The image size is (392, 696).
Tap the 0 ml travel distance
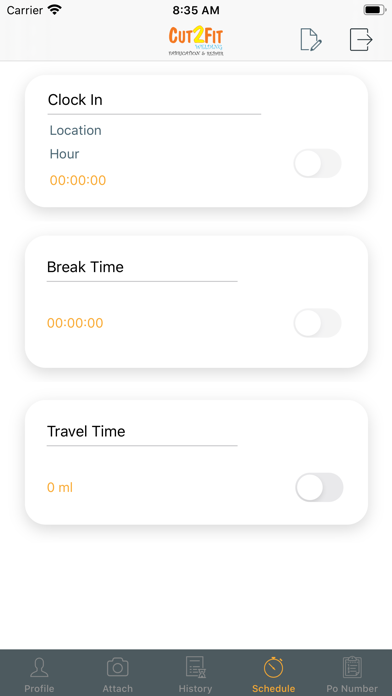coord(60,487)
